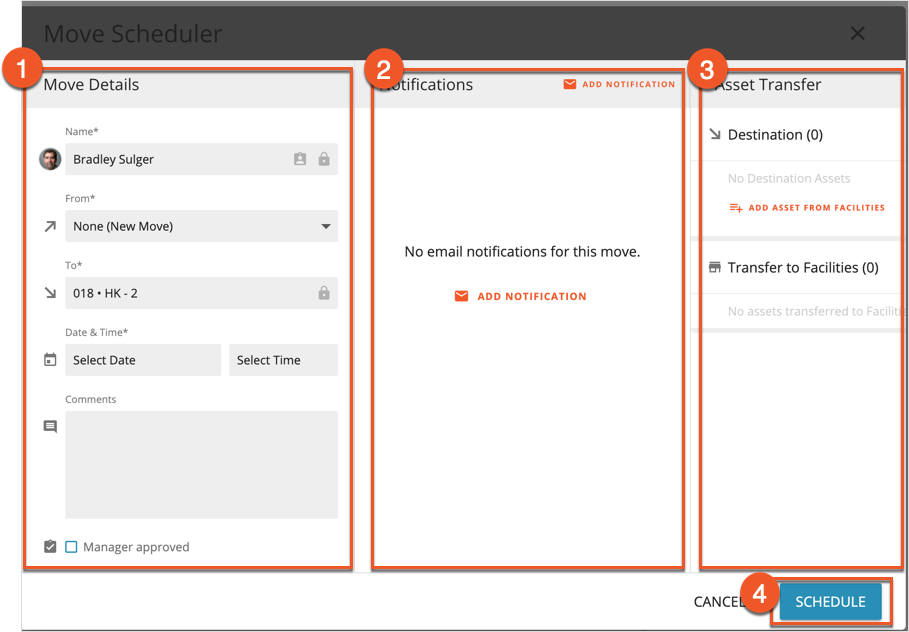Click Bradley Sulger's profile avatar
Viewport: 909px width, 632px height.
click(x=50, y=158)
